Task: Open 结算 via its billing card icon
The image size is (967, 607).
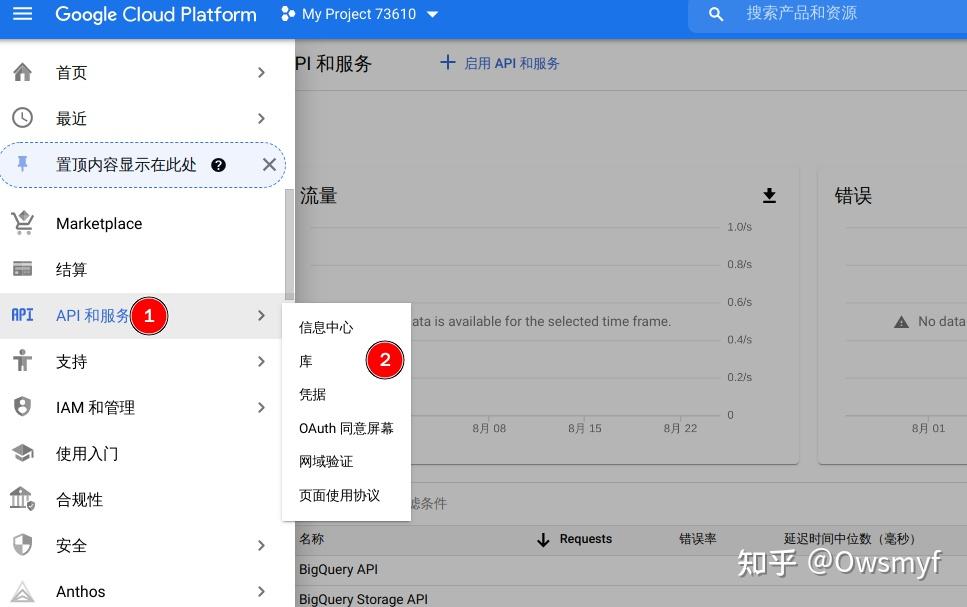Action: coord(22,269)
